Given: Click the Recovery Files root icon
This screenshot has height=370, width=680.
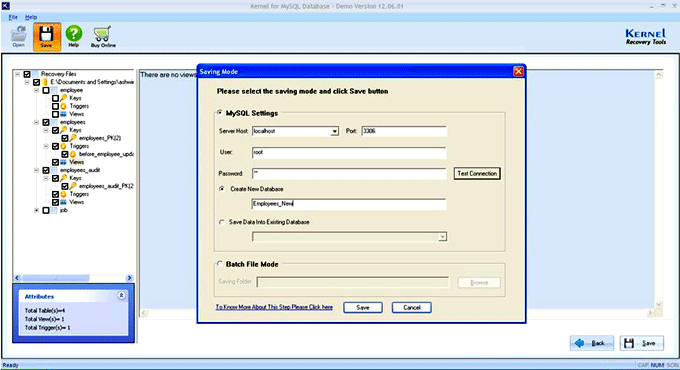Looking at the screenshot, I should point(35,74).
